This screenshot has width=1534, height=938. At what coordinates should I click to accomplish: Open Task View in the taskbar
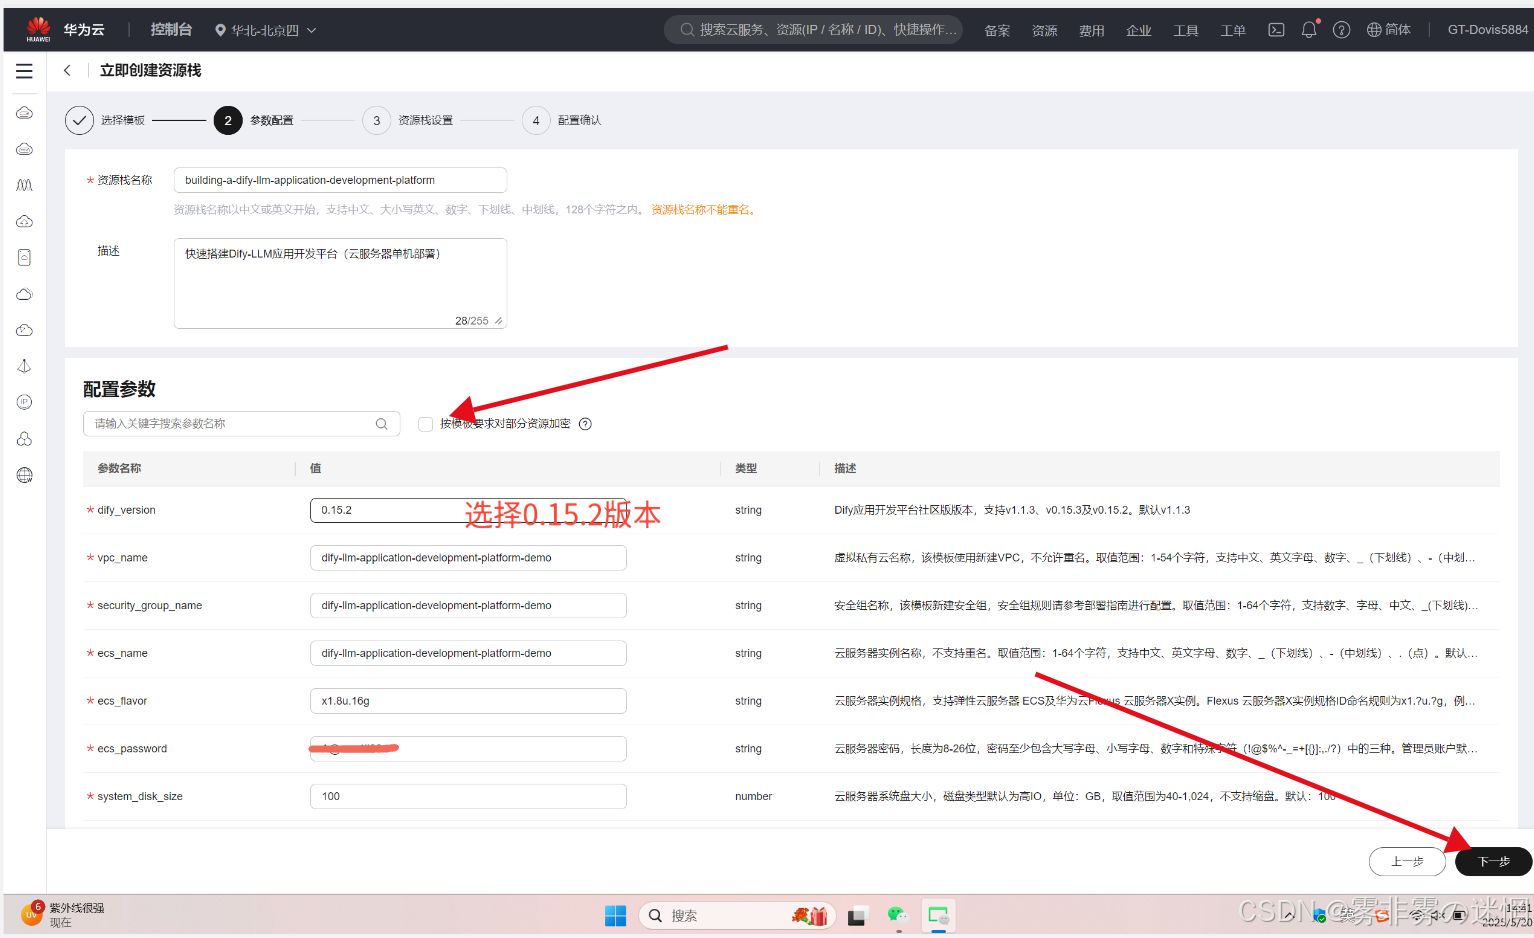[x=857, y=916]
